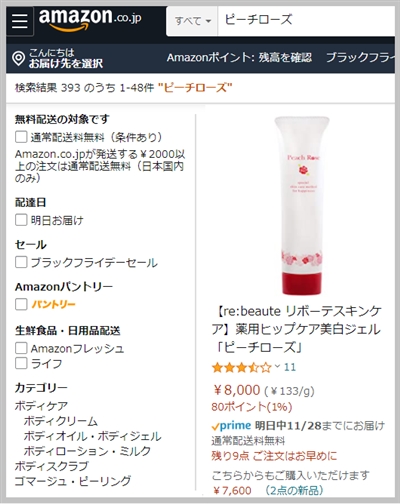
Task: Open the ボディオイル・ボディジェル category
Action: 92,436
